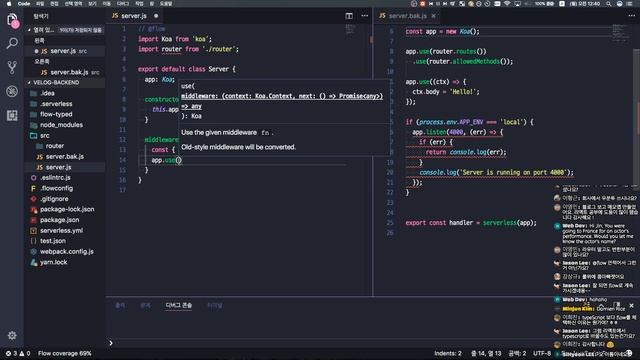The height and width of the screenshot is (360, 640).
Task: Click the right editor minimap
Action: pos(622,33)
